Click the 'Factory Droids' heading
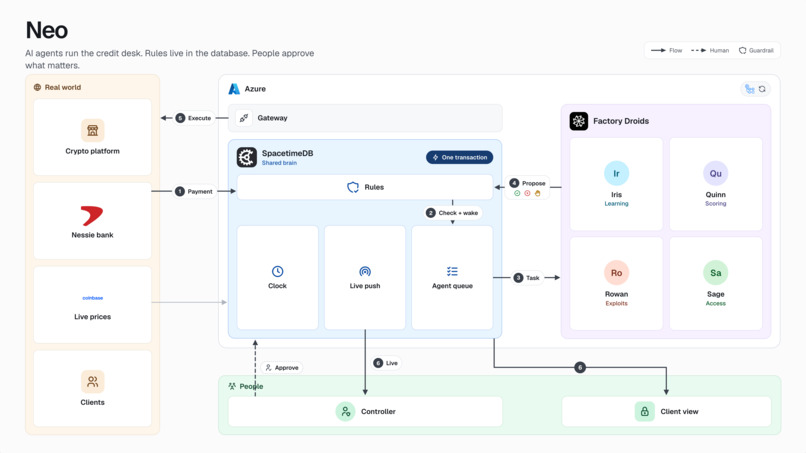Viewport: 806px width, 453px height. click(x=621, y=121)
